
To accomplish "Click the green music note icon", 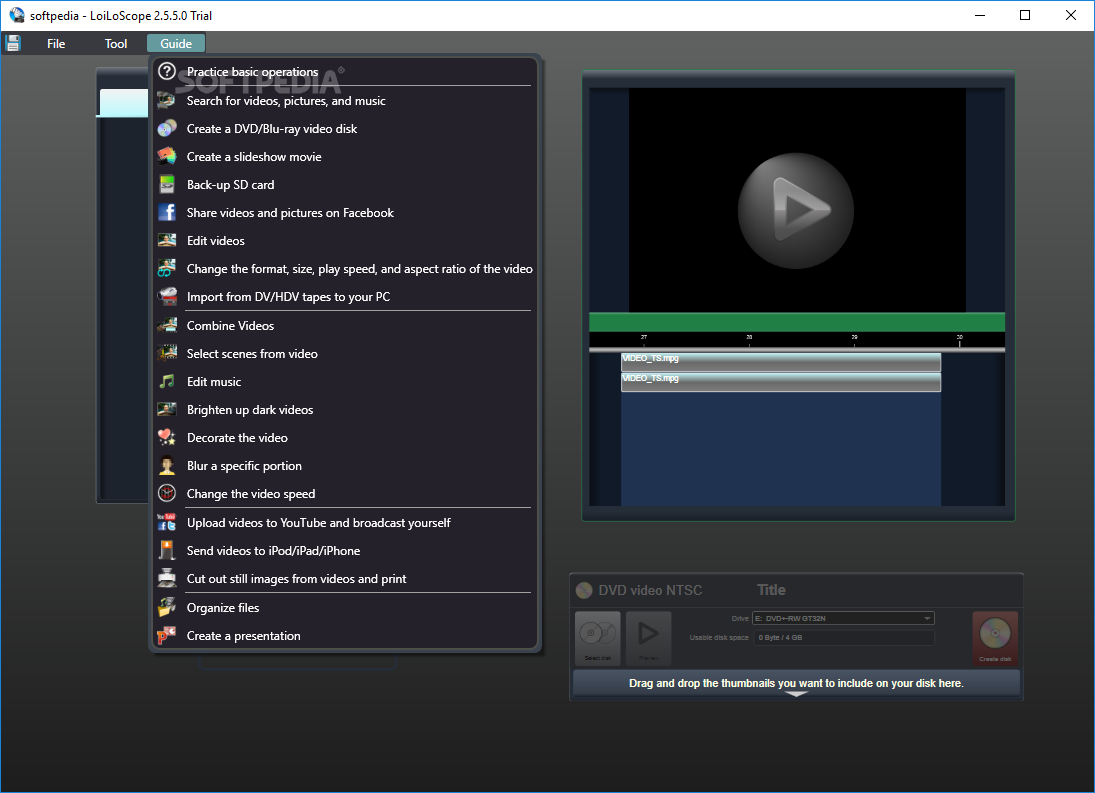I will tap(167, 381).
